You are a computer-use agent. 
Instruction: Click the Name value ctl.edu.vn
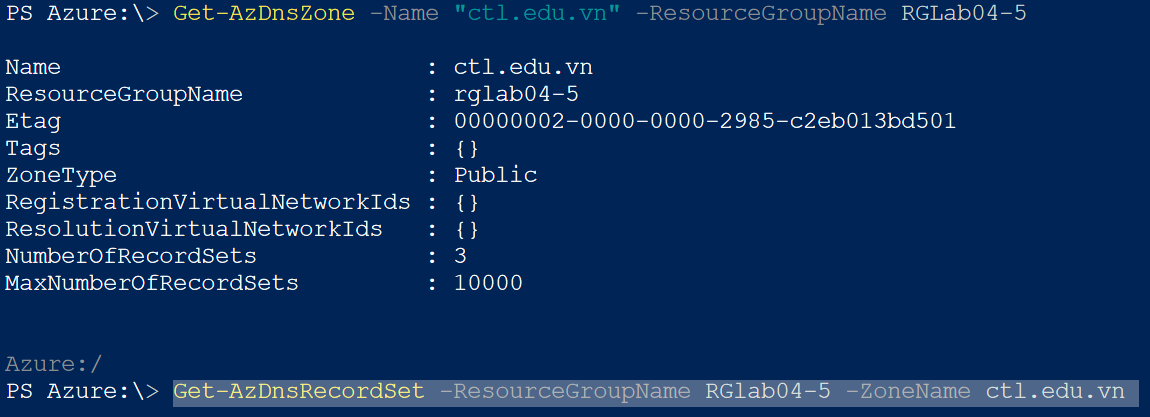coord(523,68)
